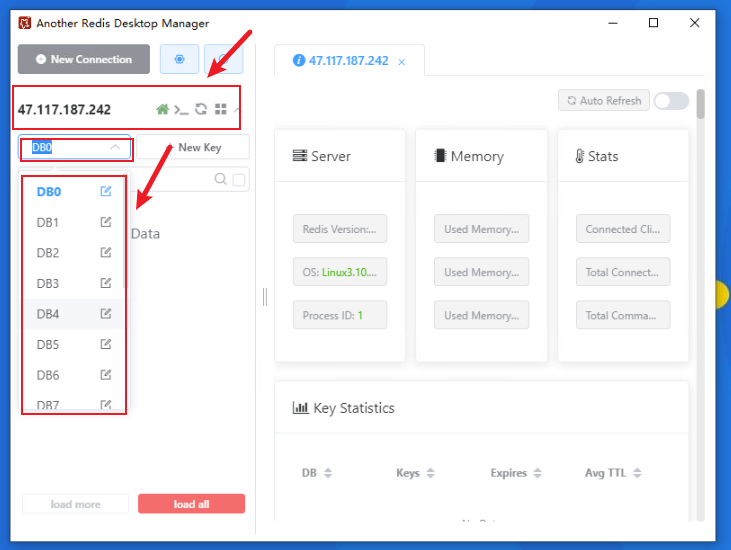The image size is (731, 550).
Task: Click the Total Connect... stats tag
Action: pyautogui.click(x=623, y=272)
